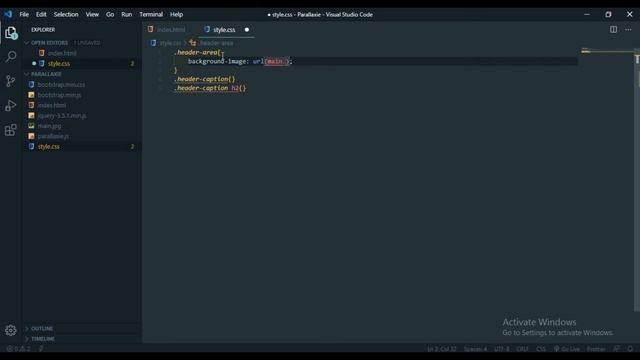Click errors and warnings count in status bar
This screenshot has width=640, height=360.
18,349
